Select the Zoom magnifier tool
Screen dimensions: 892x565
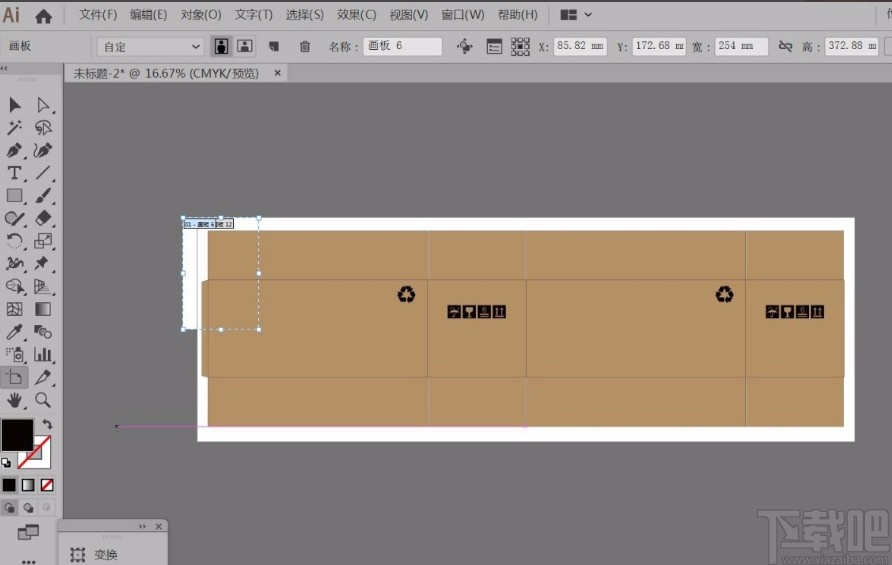(x=43, y=400)
